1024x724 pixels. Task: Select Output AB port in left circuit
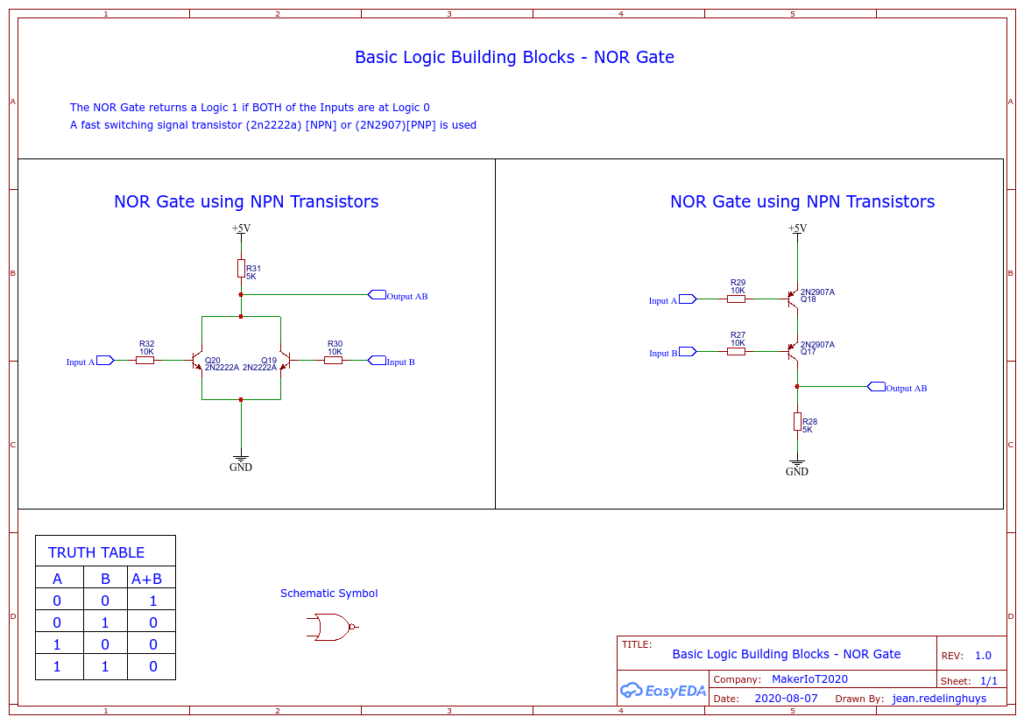(x=398, y=296)
